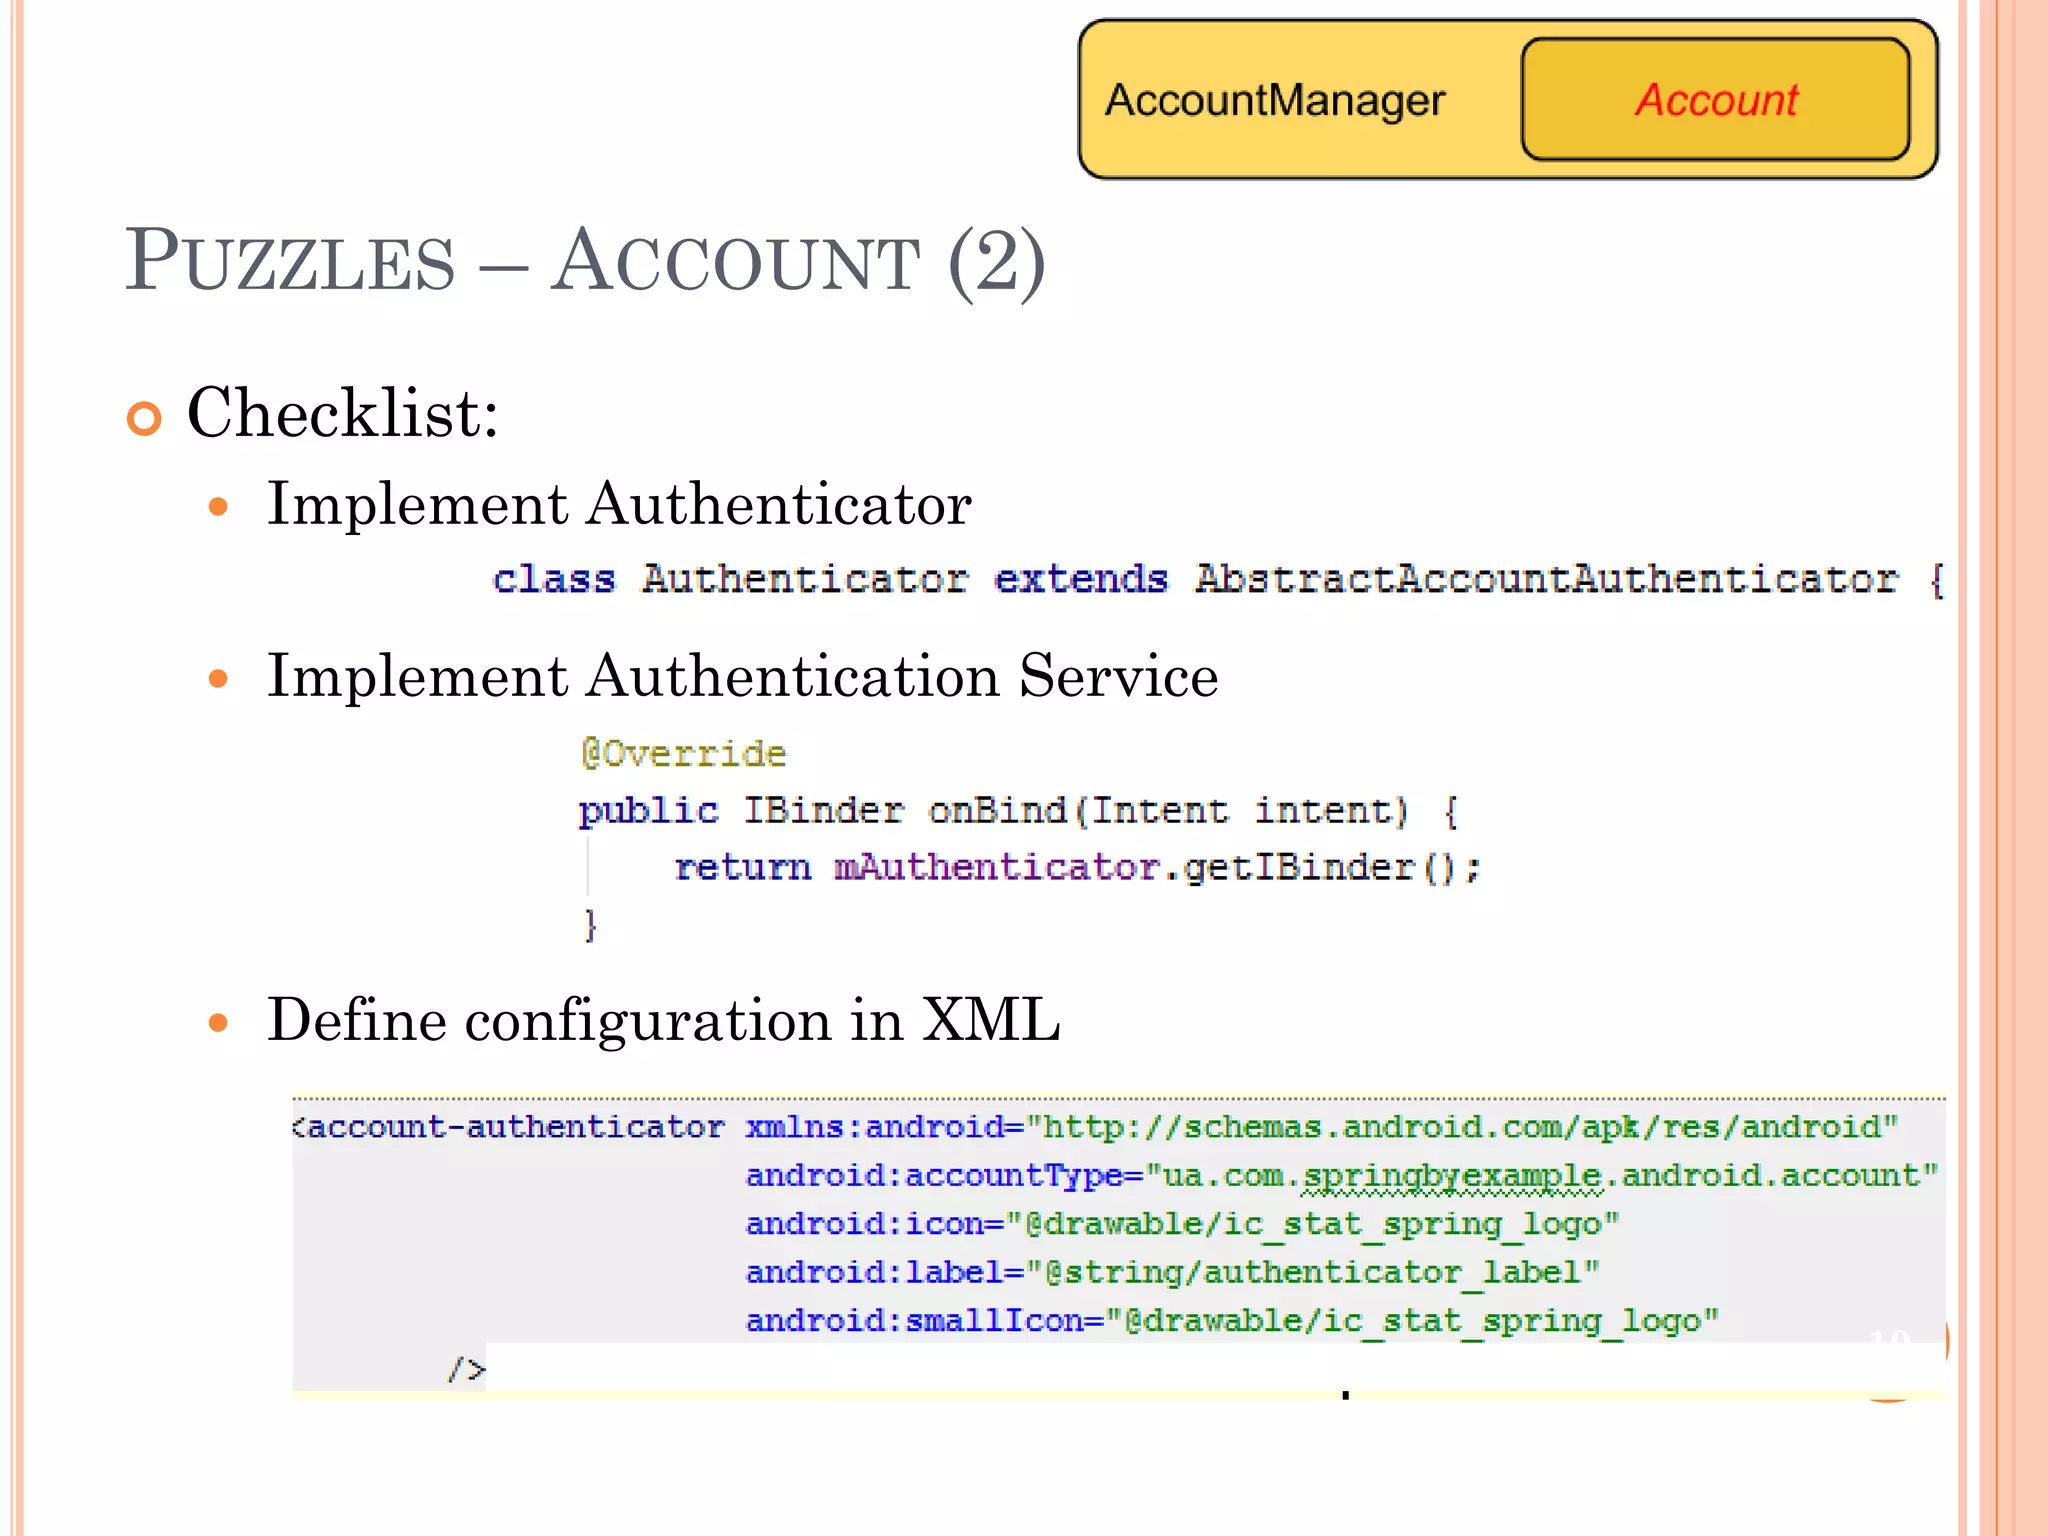Click the closing "/>" tag in XML
Image resolution: width=2048 pixels, height=1536 pixels.
[x=467, y=1369]
